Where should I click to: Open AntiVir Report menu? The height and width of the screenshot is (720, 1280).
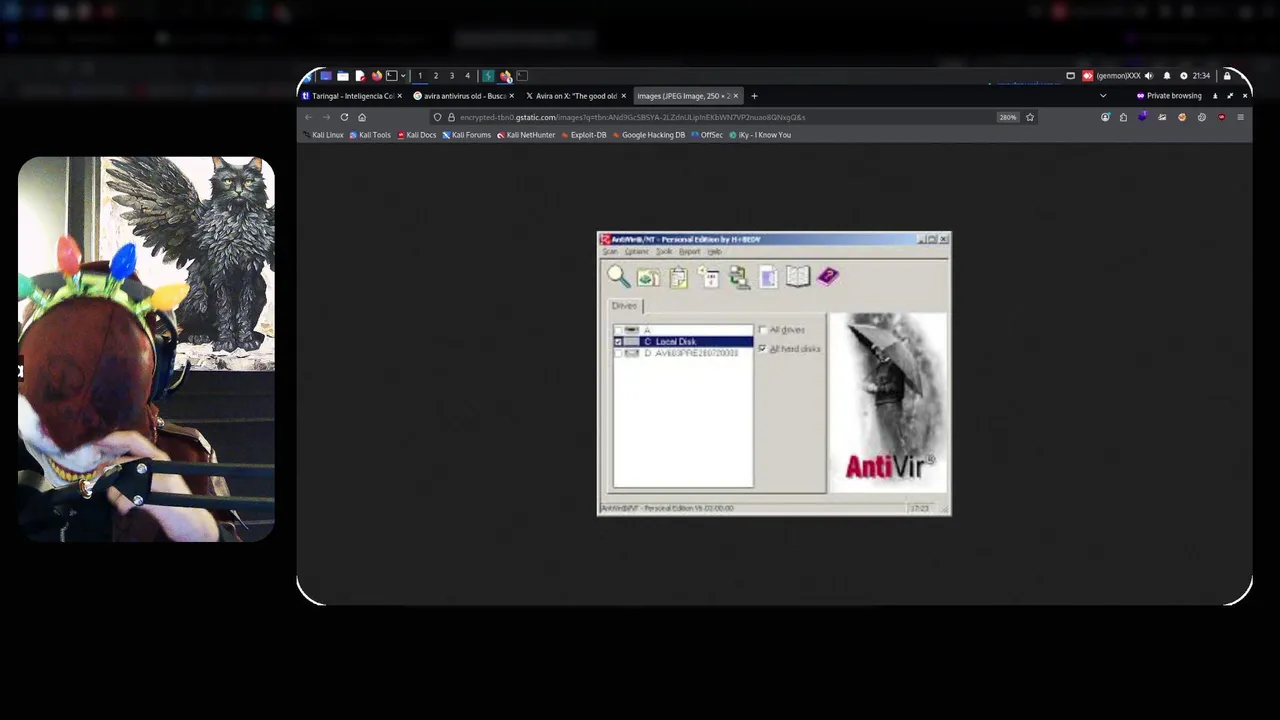(690, 252)
